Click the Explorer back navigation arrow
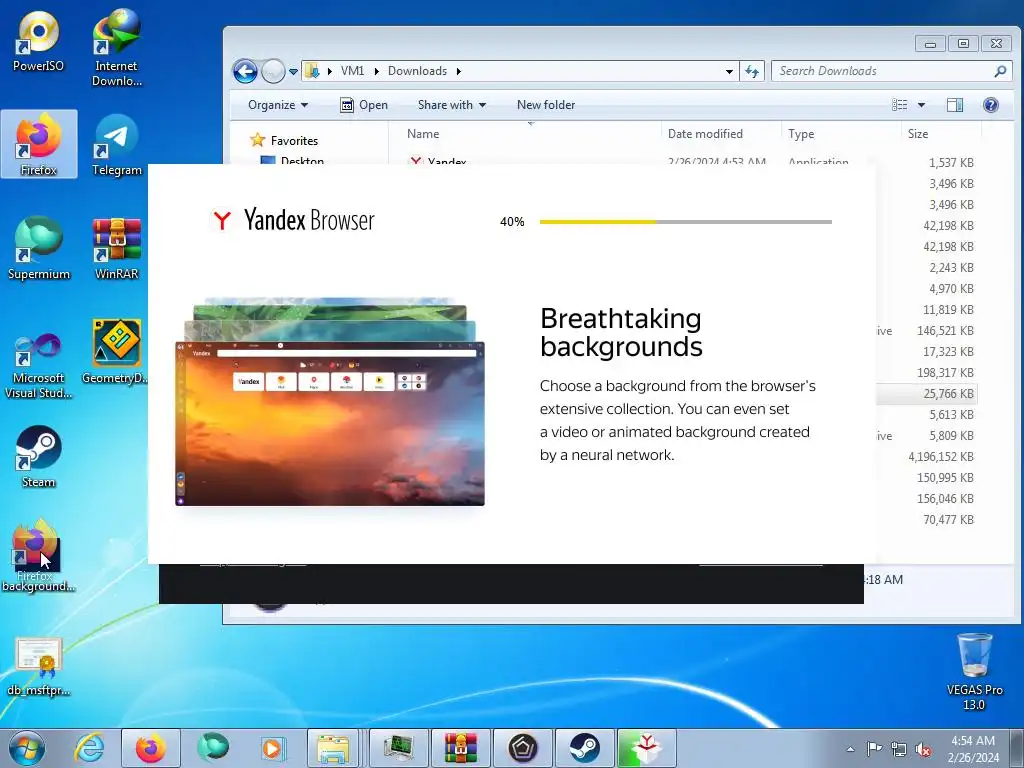Image resolution: width=1024 pixels, height=768 pixels. [246, 71]
